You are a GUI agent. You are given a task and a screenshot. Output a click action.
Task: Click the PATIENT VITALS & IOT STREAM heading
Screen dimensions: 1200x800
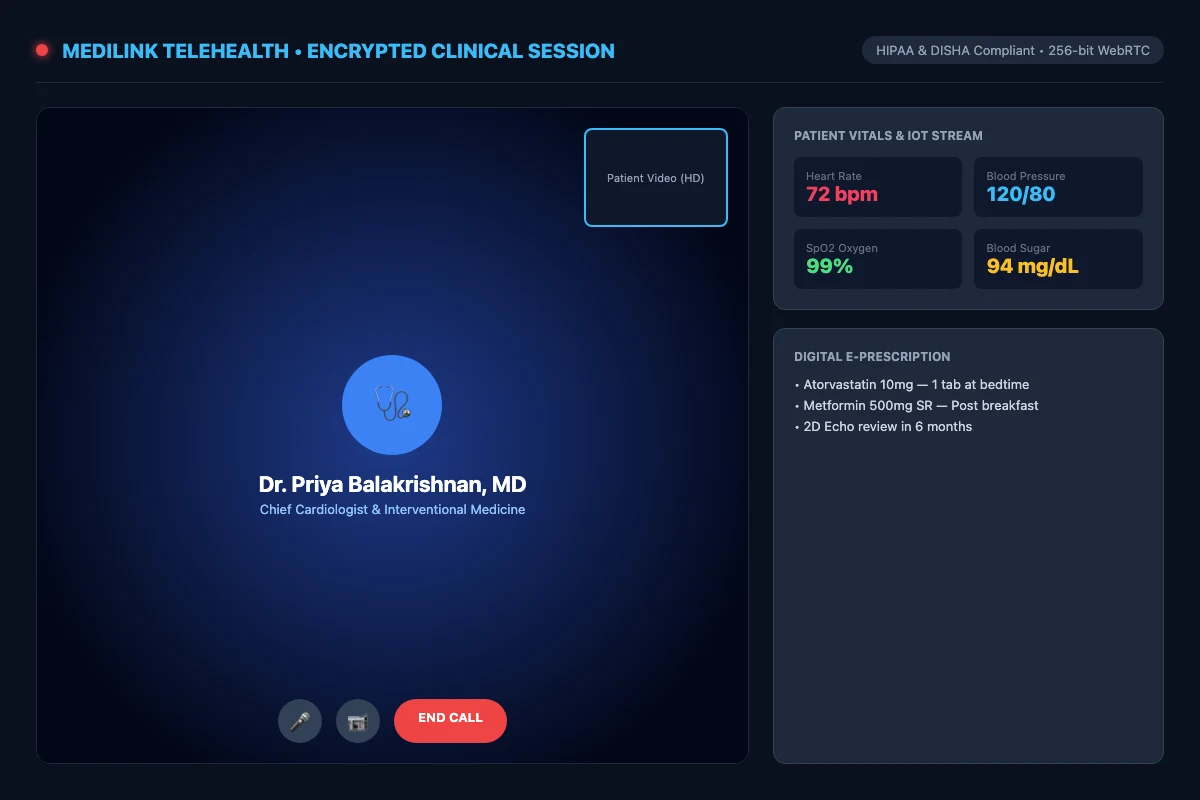[x=888, y=136]
